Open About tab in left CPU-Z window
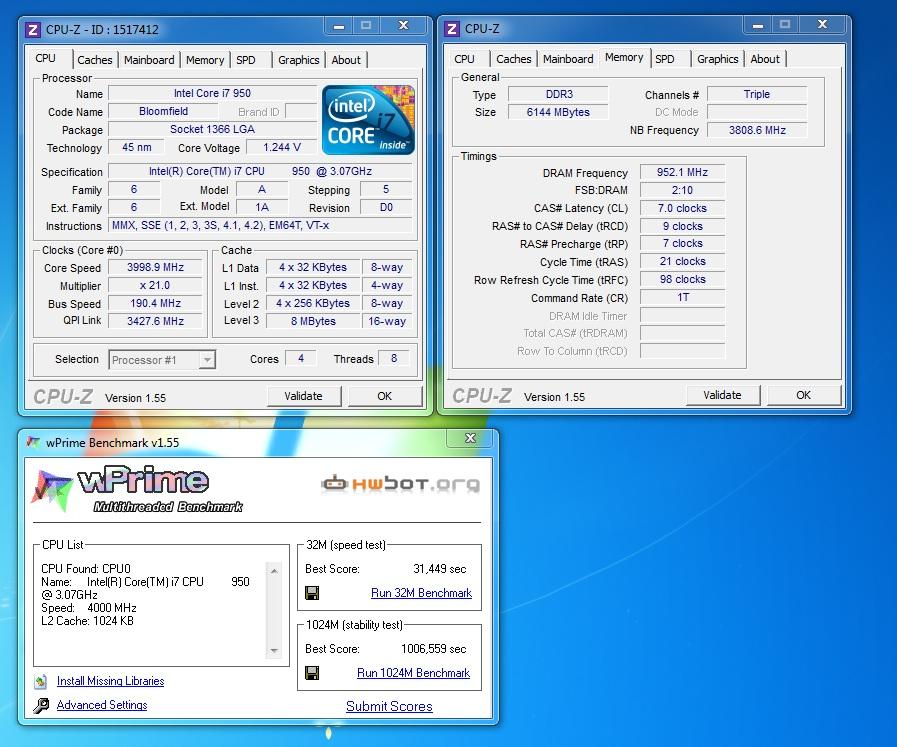 pos(346,60)
